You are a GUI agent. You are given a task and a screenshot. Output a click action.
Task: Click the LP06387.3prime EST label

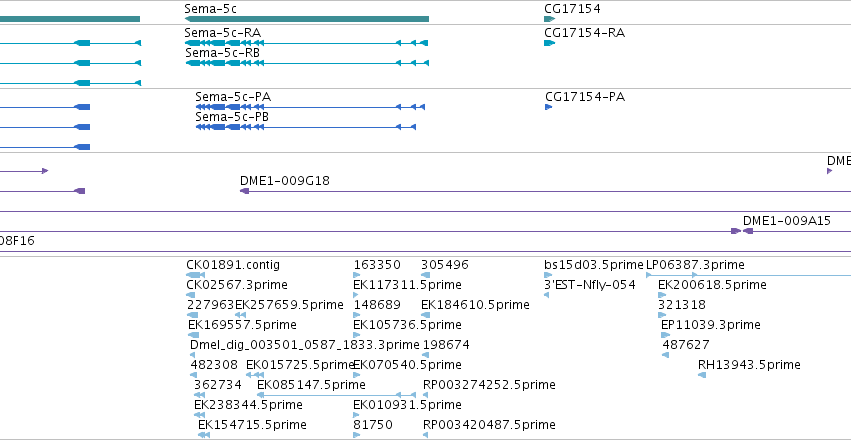click(x=695, y=265)
